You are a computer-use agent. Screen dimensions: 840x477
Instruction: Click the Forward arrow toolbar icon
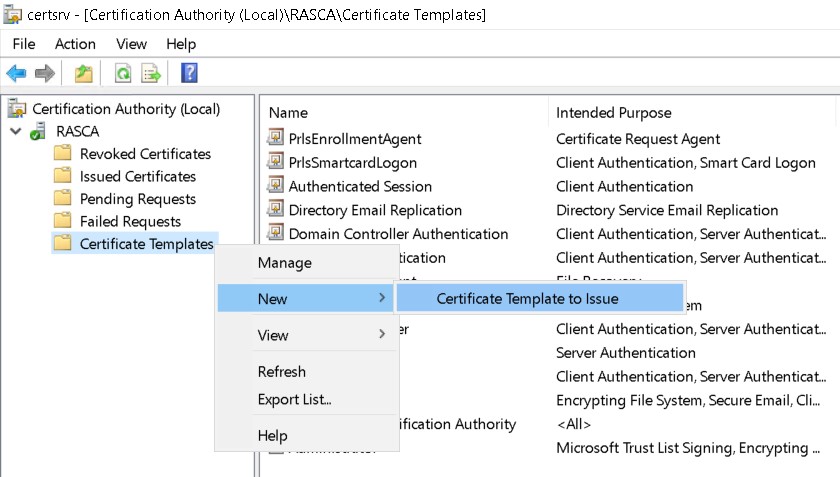coord(44,73)
